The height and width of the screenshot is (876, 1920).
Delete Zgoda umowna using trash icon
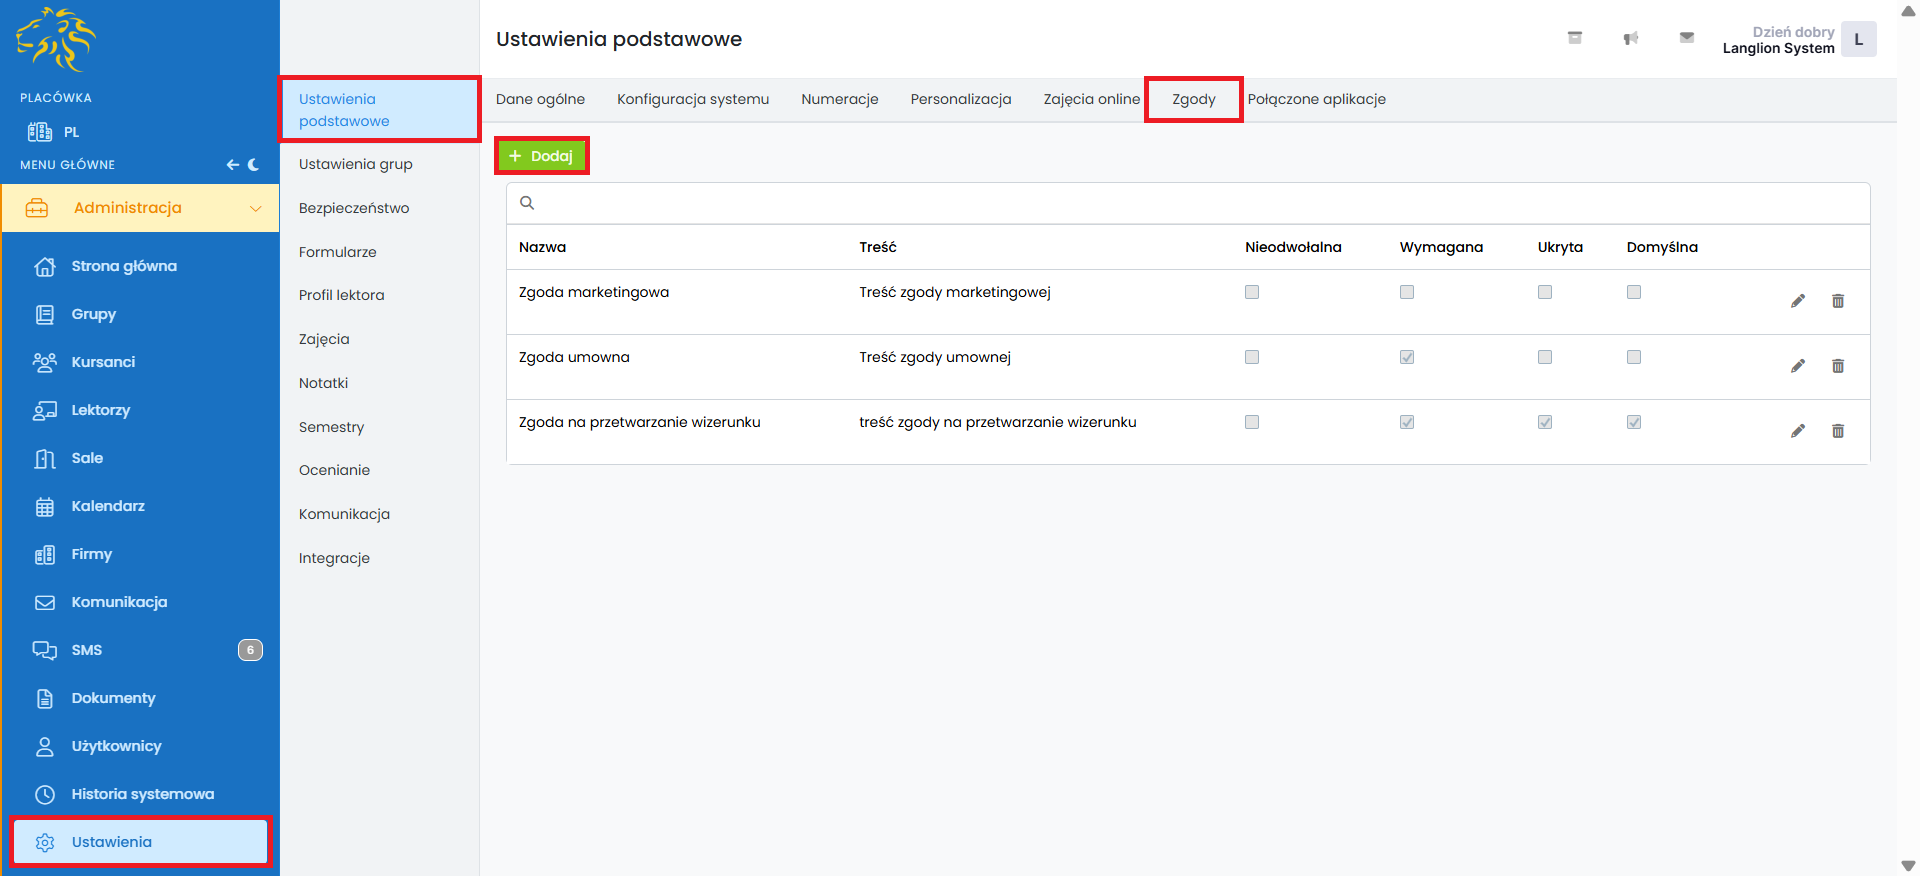1837,366
